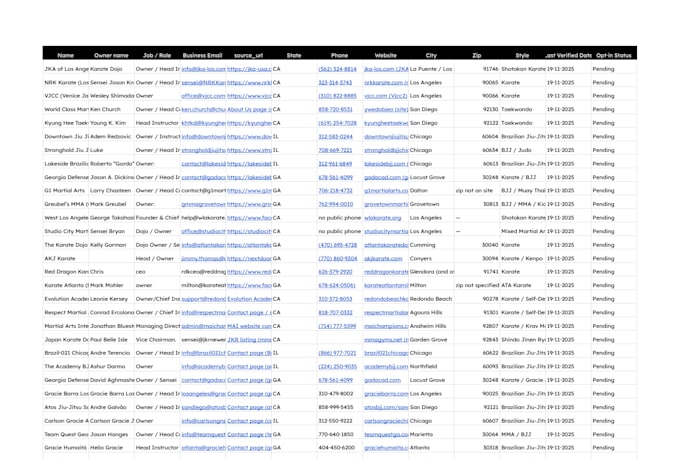
Task: Select the 'zip not specified' cell
Action: point(477,285)
